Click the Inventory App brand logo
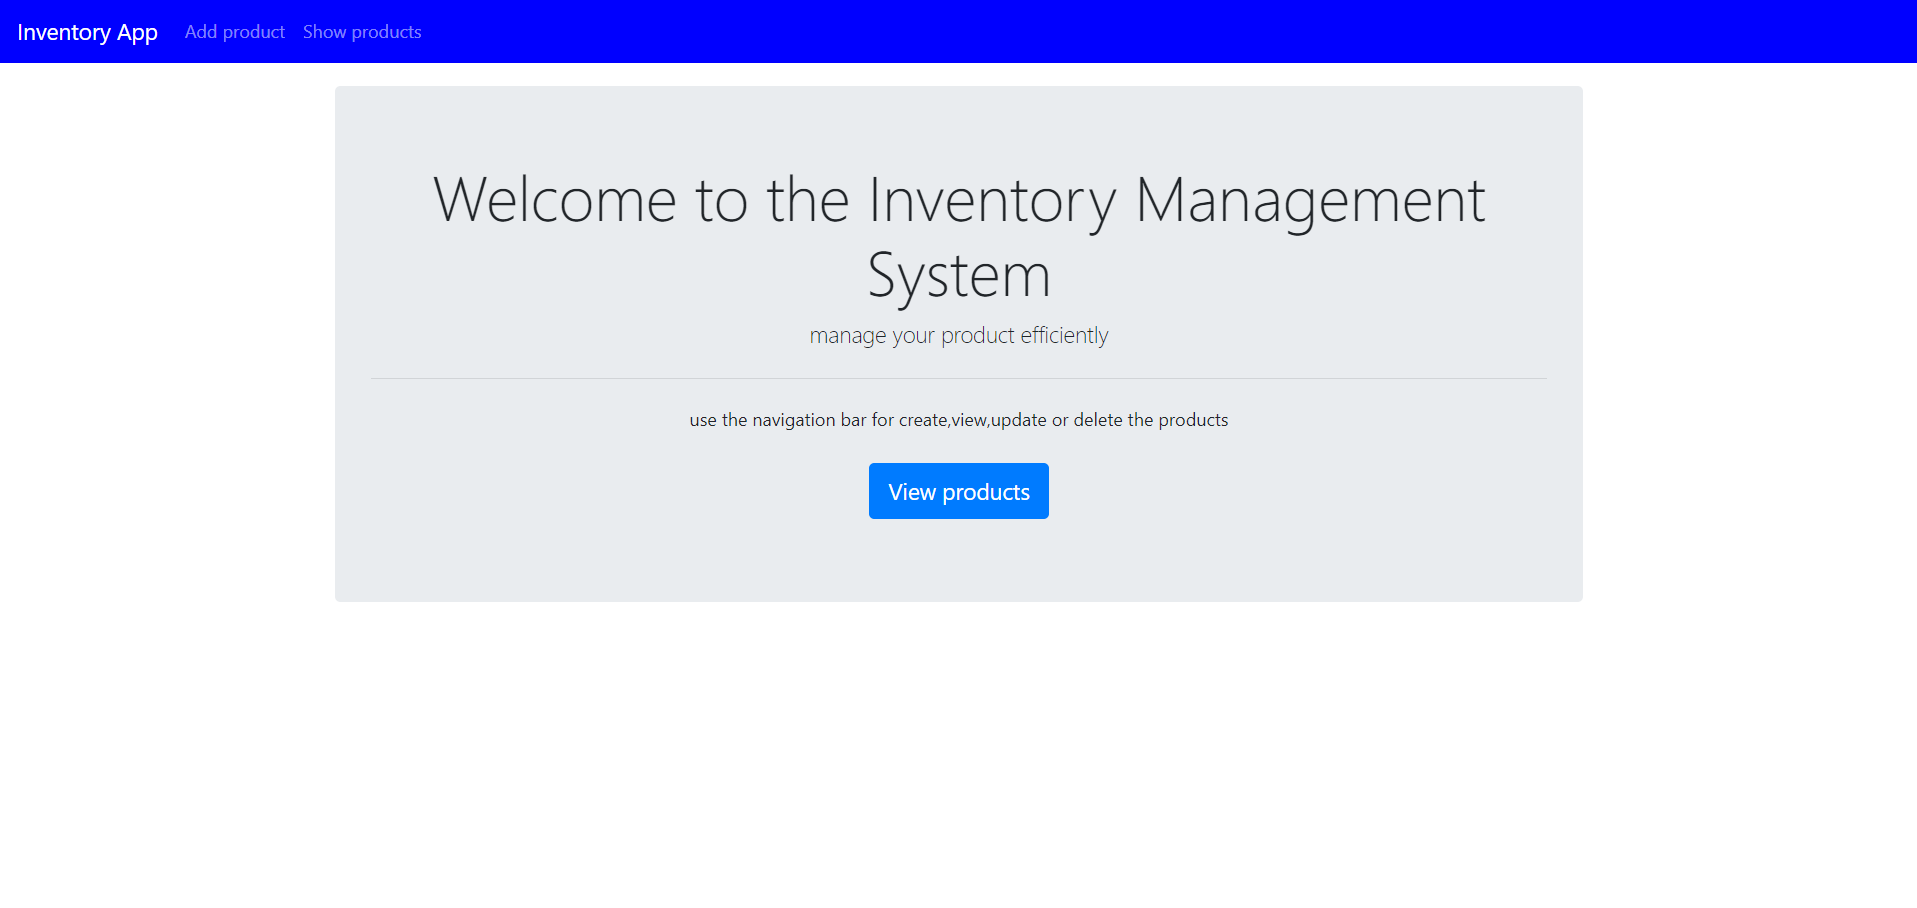1917x908 pixels. point(87,32)
